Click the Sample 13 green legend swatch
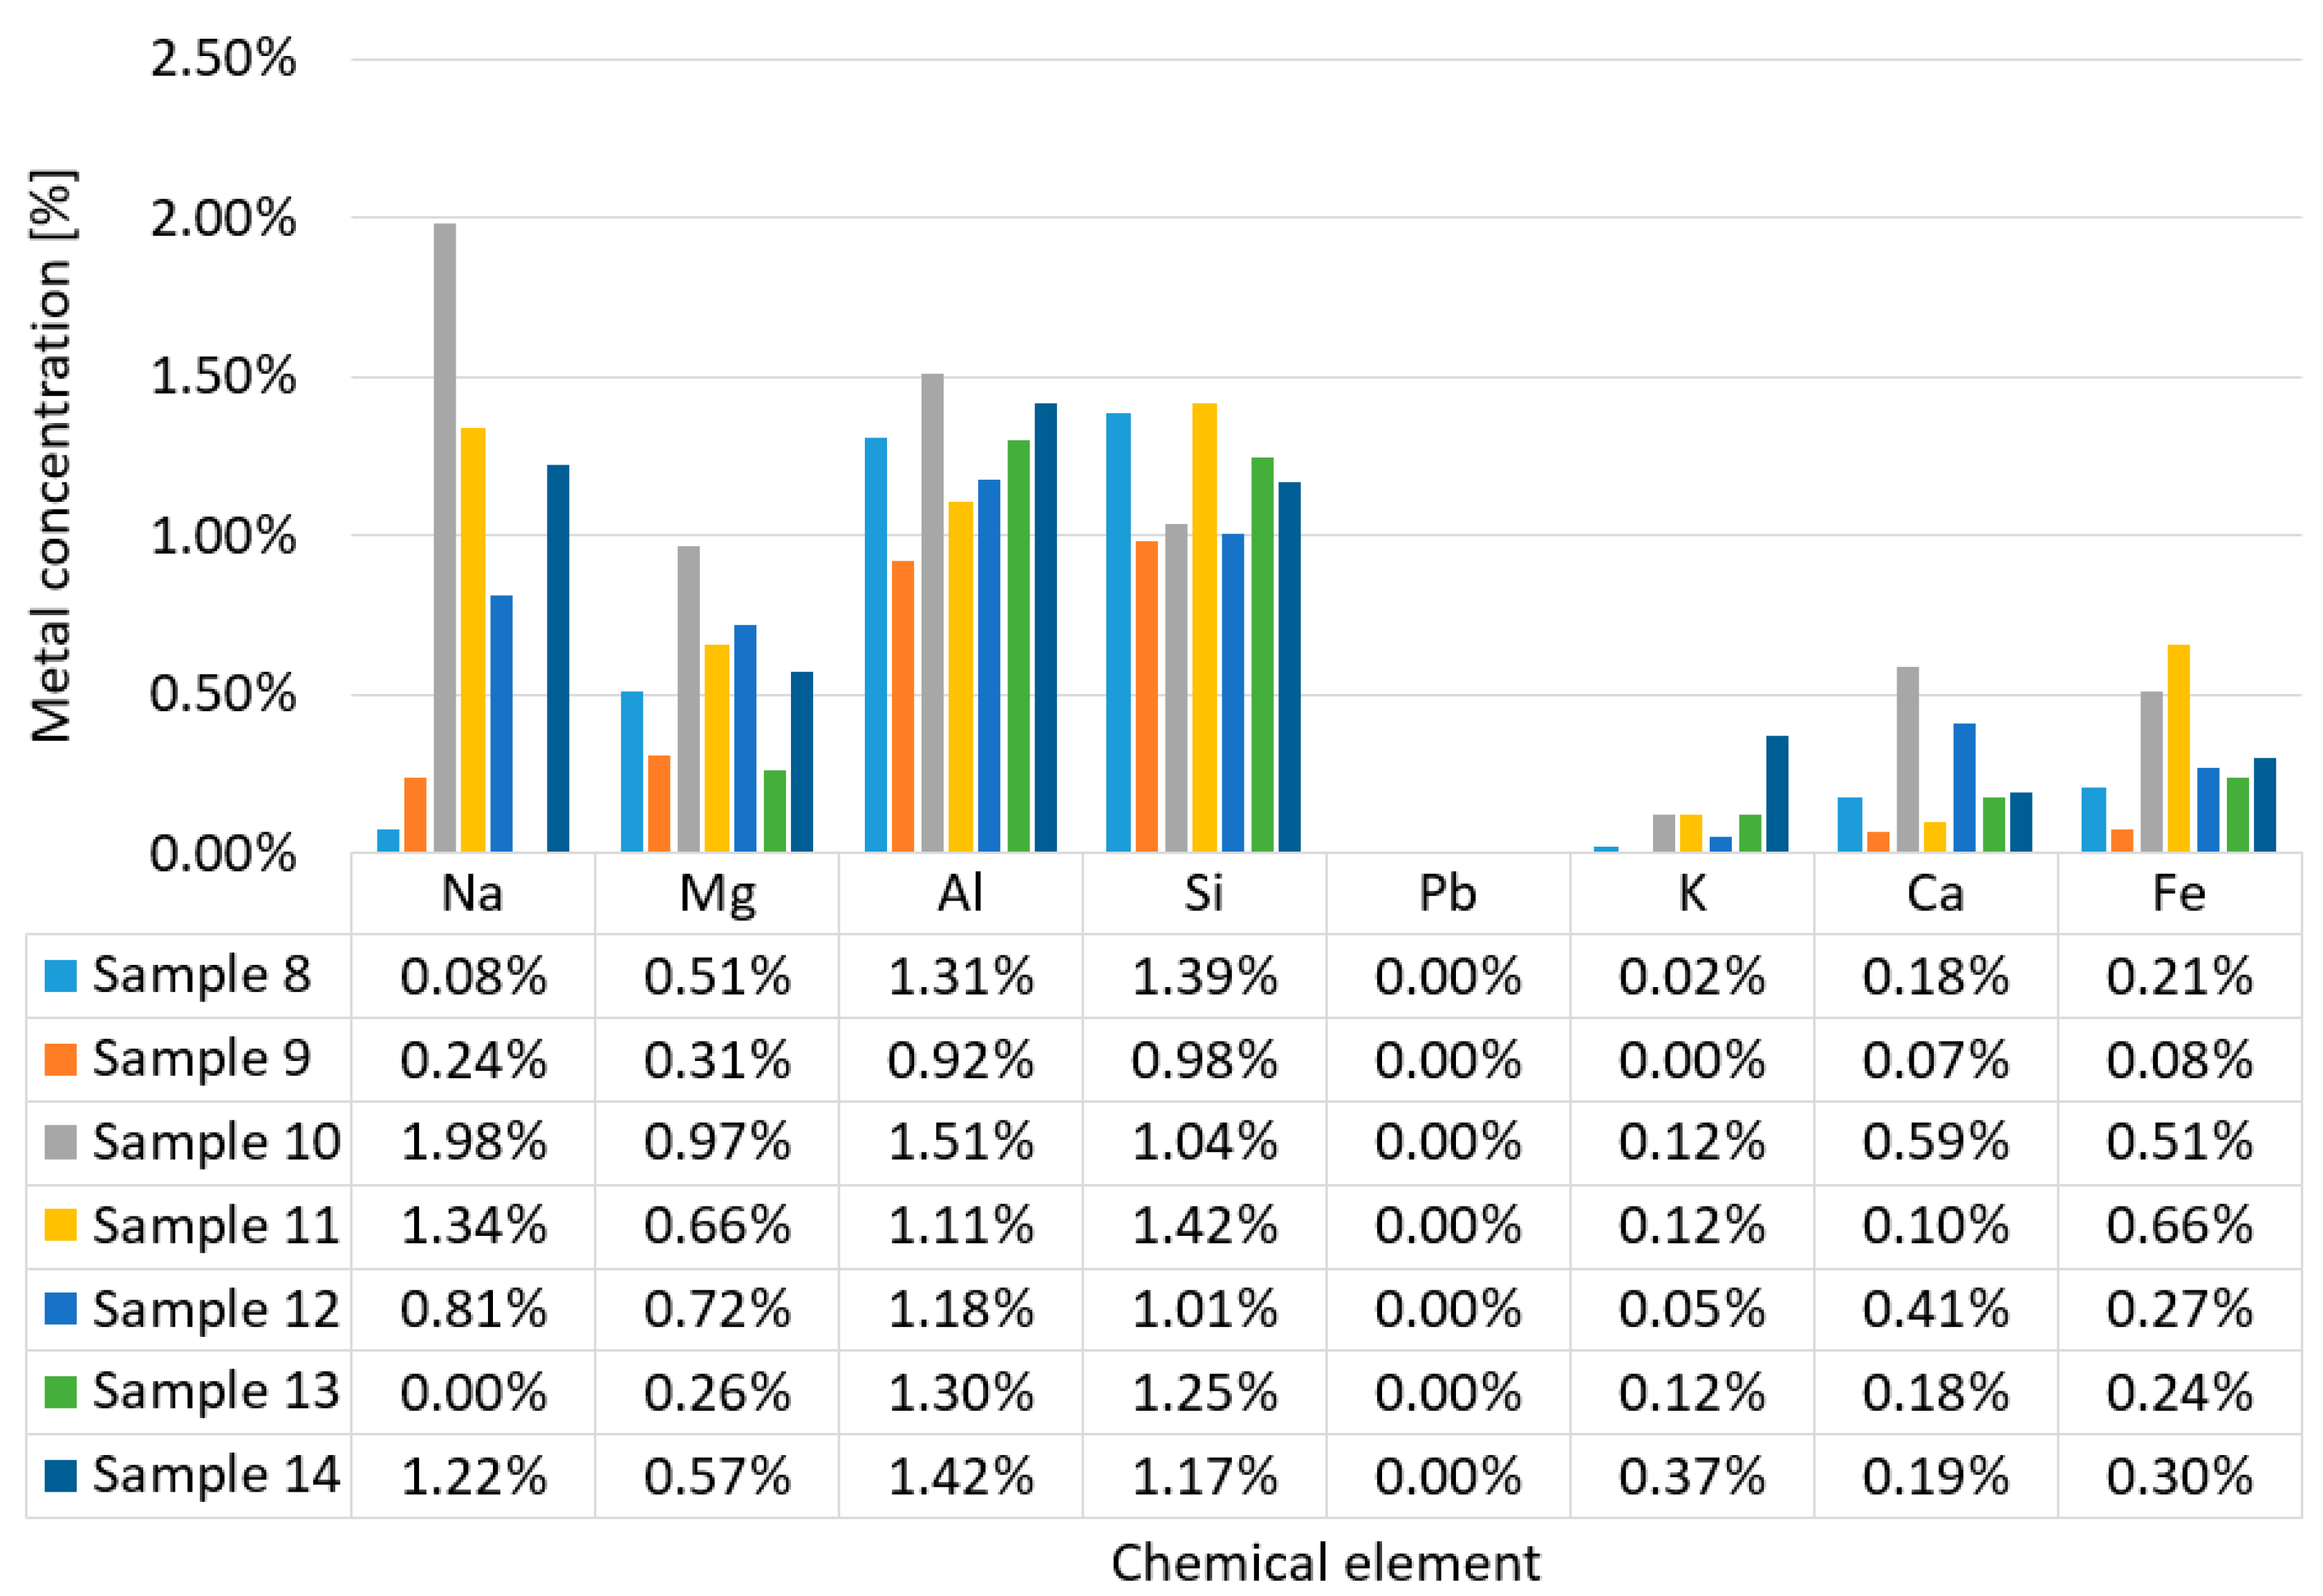Image resolution: width=2323 pixels, height=1596 pixels. [x=61, y=1392]
